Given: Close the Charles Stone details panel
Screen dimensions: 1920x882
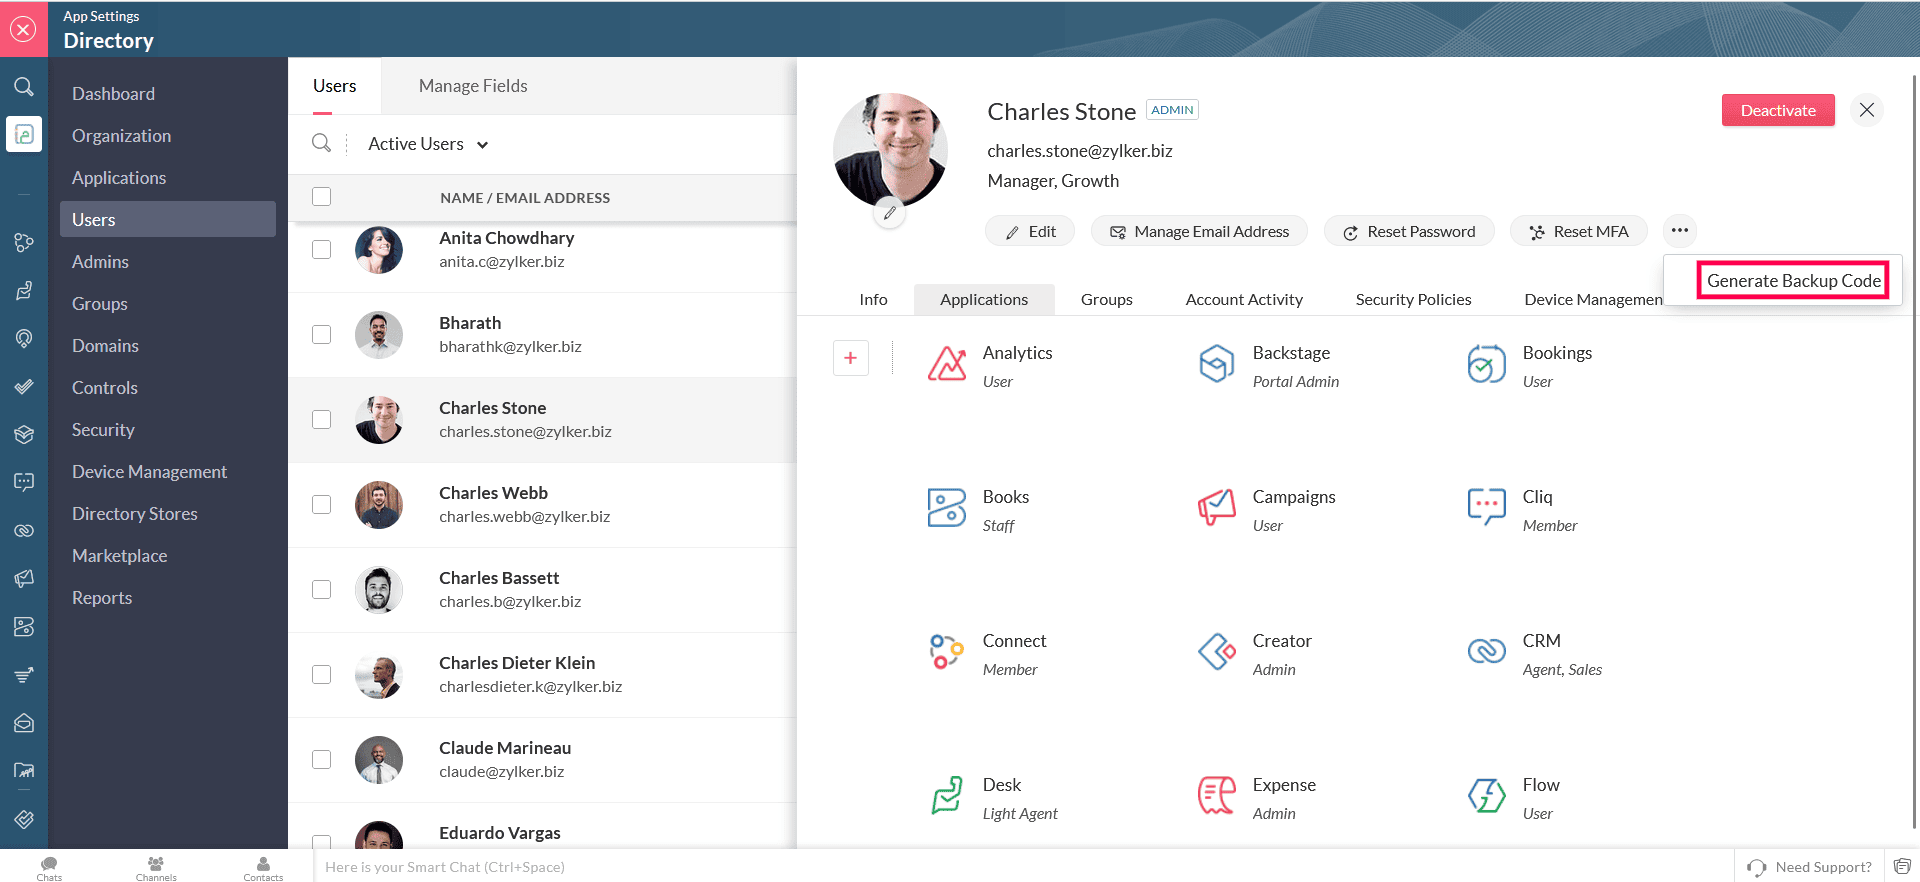Looking at the screenshot, I should [x=1867, y=110].
